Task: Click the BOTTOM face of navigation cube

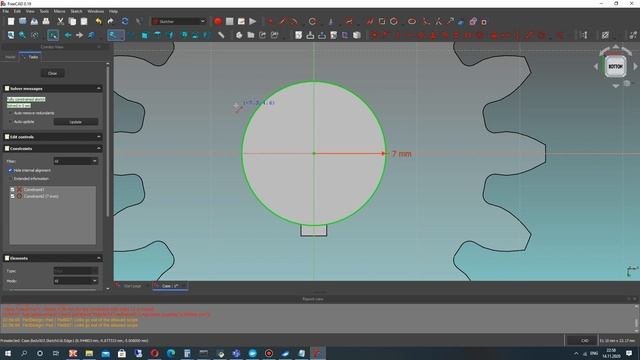Action: tap(615, 66)
